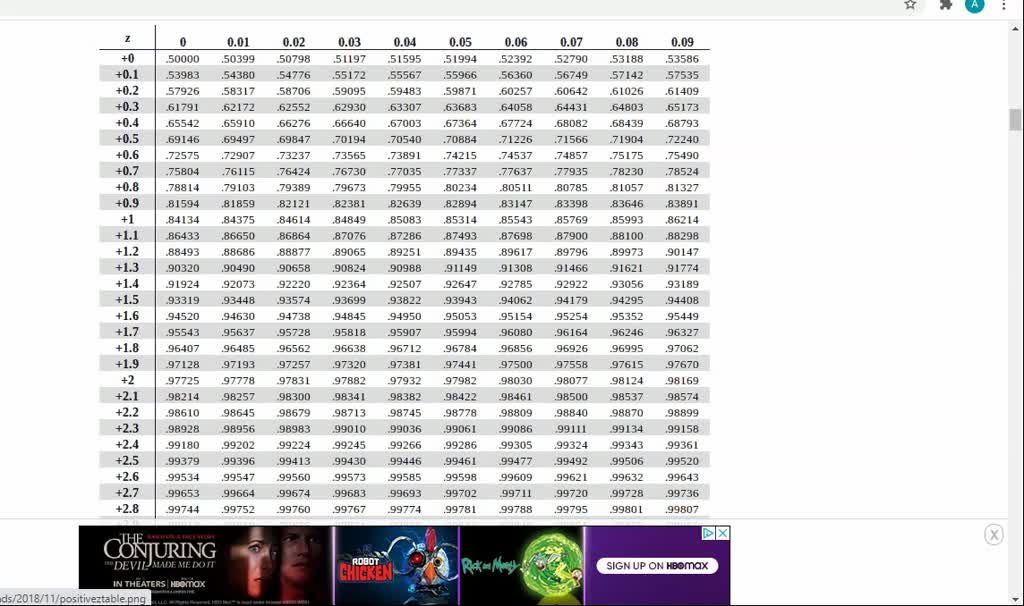Click the z column header in the table

click(x=127, y=39)
